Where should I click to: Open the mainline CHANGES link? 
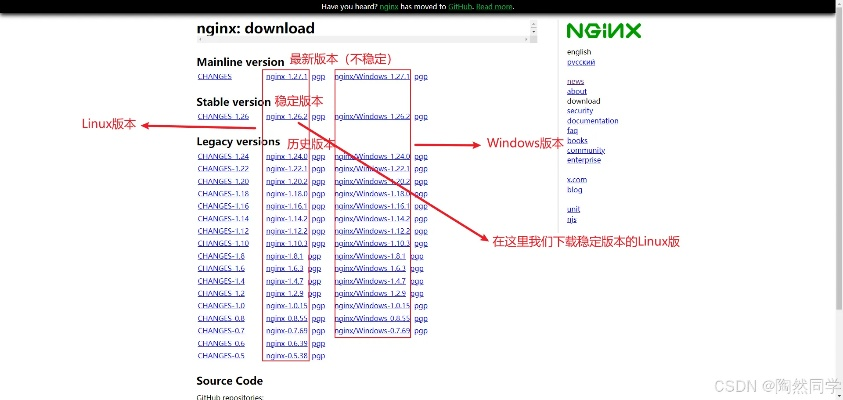pos(215,76)
